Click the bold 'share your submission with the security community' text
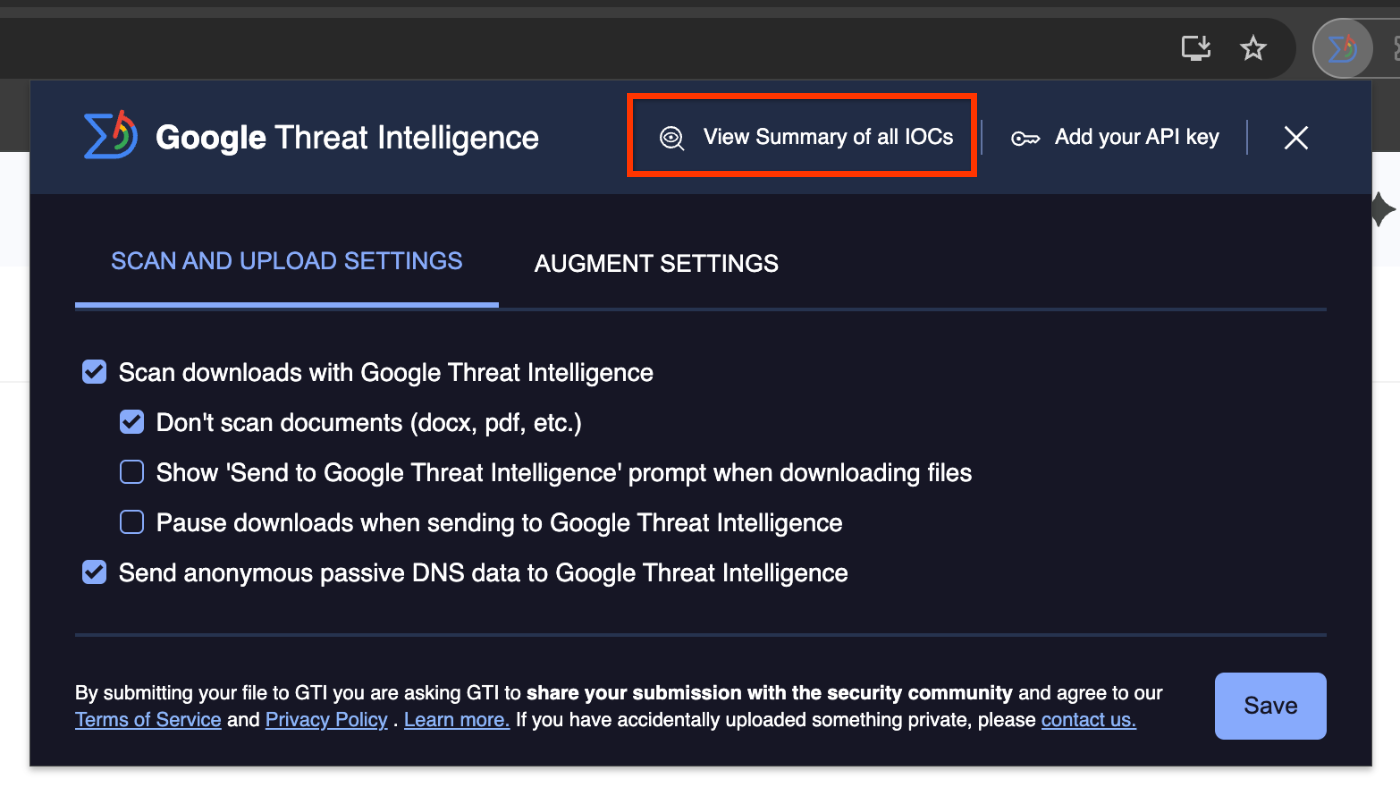Image resolution: width=1400 pixels, height=797 pixels. (769, 693)
